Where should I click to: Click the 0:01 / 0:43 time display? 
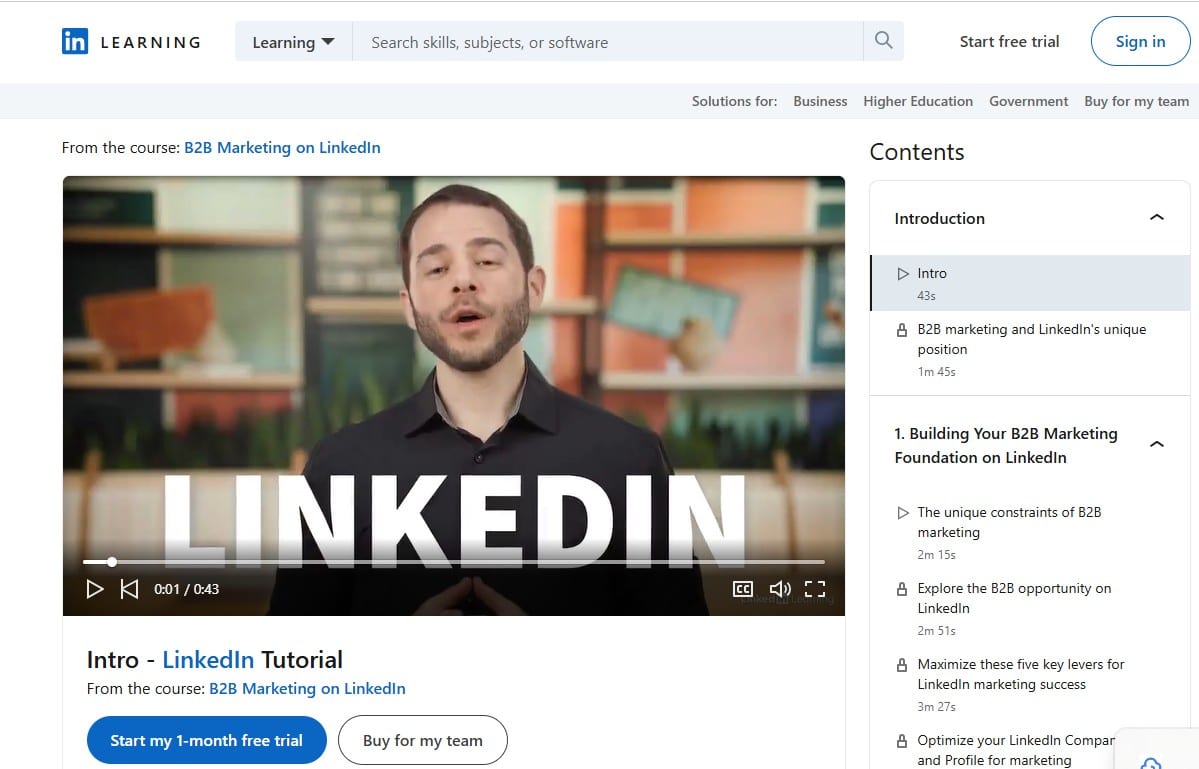pos(187,589)
